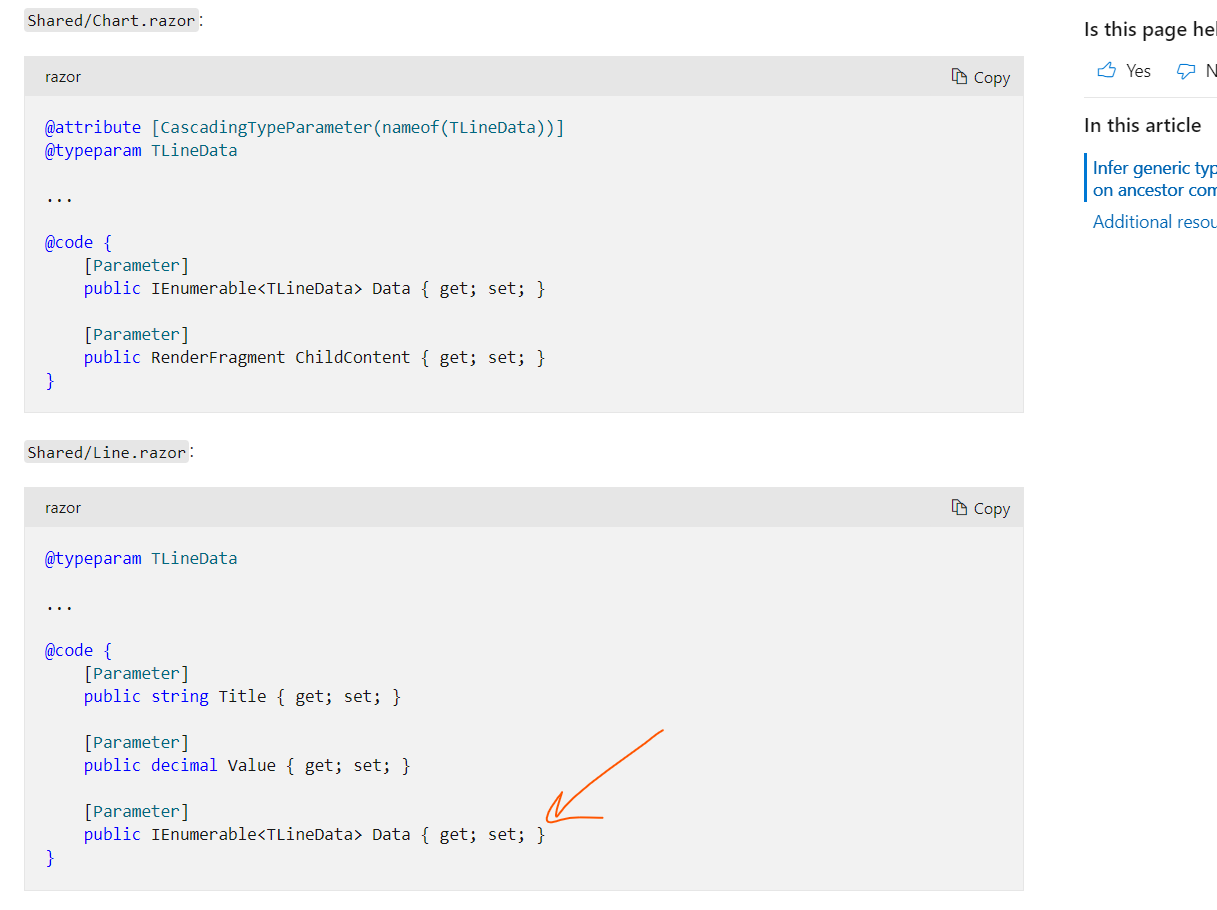This screenshot has width=1217, height=910.
Task: Click the 'In this article' heading
Action: coord(1142,125)
